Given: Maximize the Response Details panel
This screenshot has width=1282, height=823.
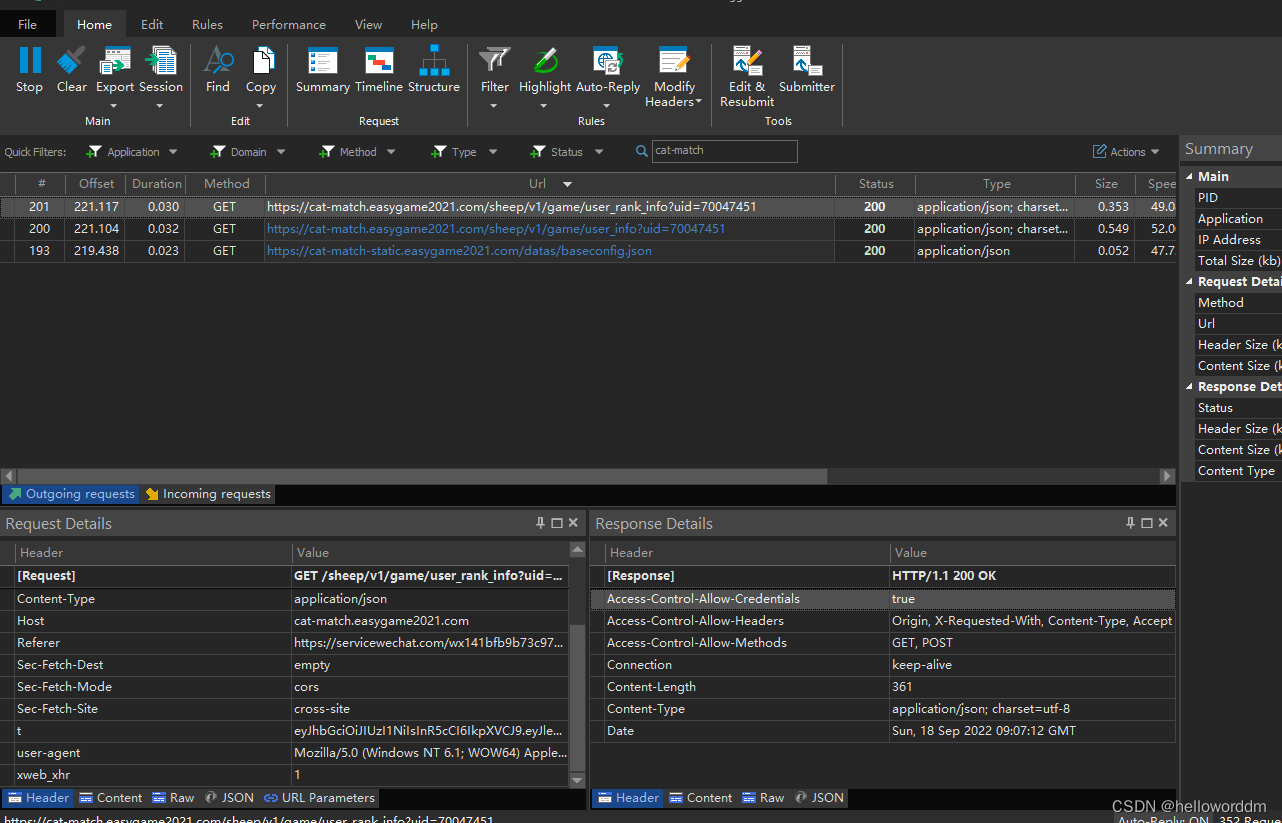Looking at the screenshot, I should (1147, 523).
